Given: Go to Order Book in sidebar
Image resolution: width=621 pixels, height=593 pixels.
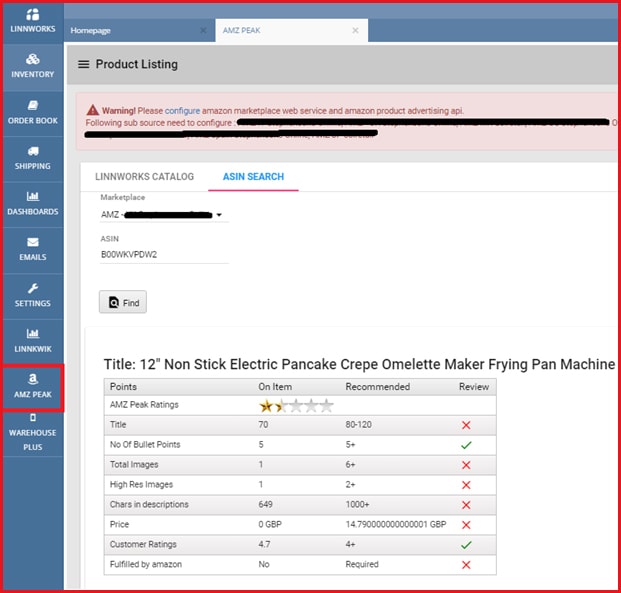Looking at the screenshot, I should click(x=32, y=112).
